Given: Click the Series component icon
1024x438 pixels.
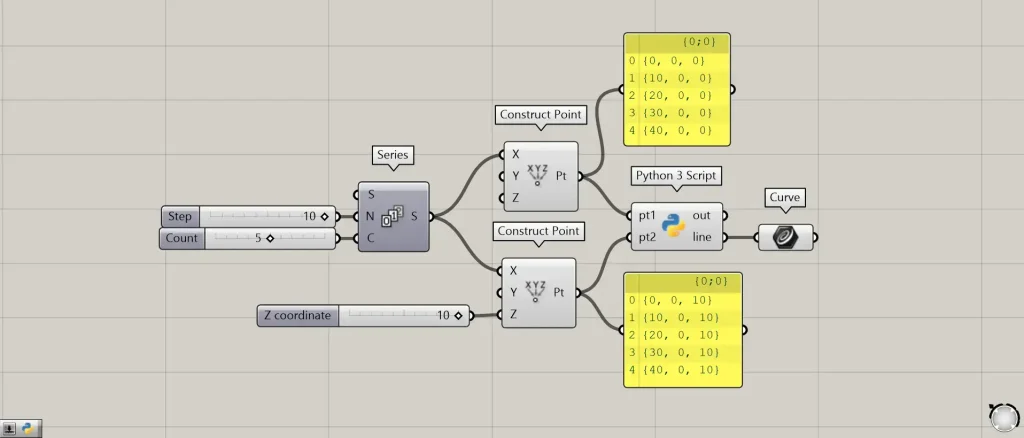Looking at the screenshot, I should 393,215.
